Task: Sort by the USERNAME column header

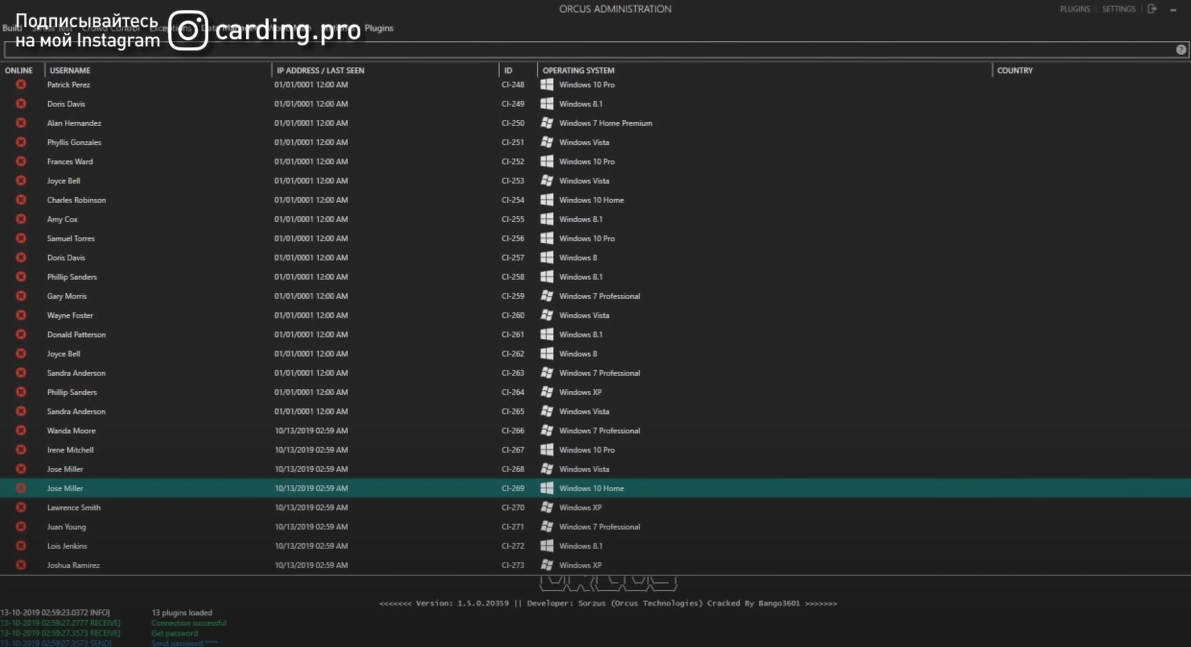Action: point(70,70)
